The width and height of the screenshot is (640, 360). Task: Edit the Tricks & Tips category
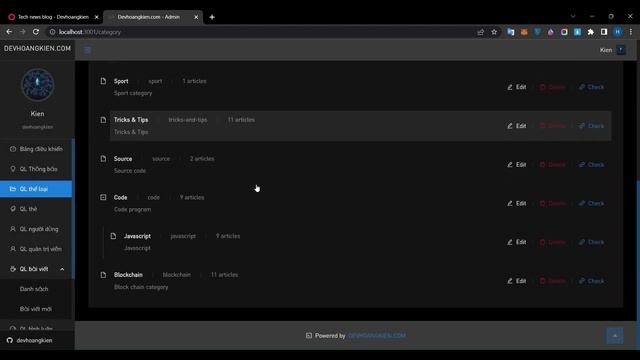pos(517,126)
